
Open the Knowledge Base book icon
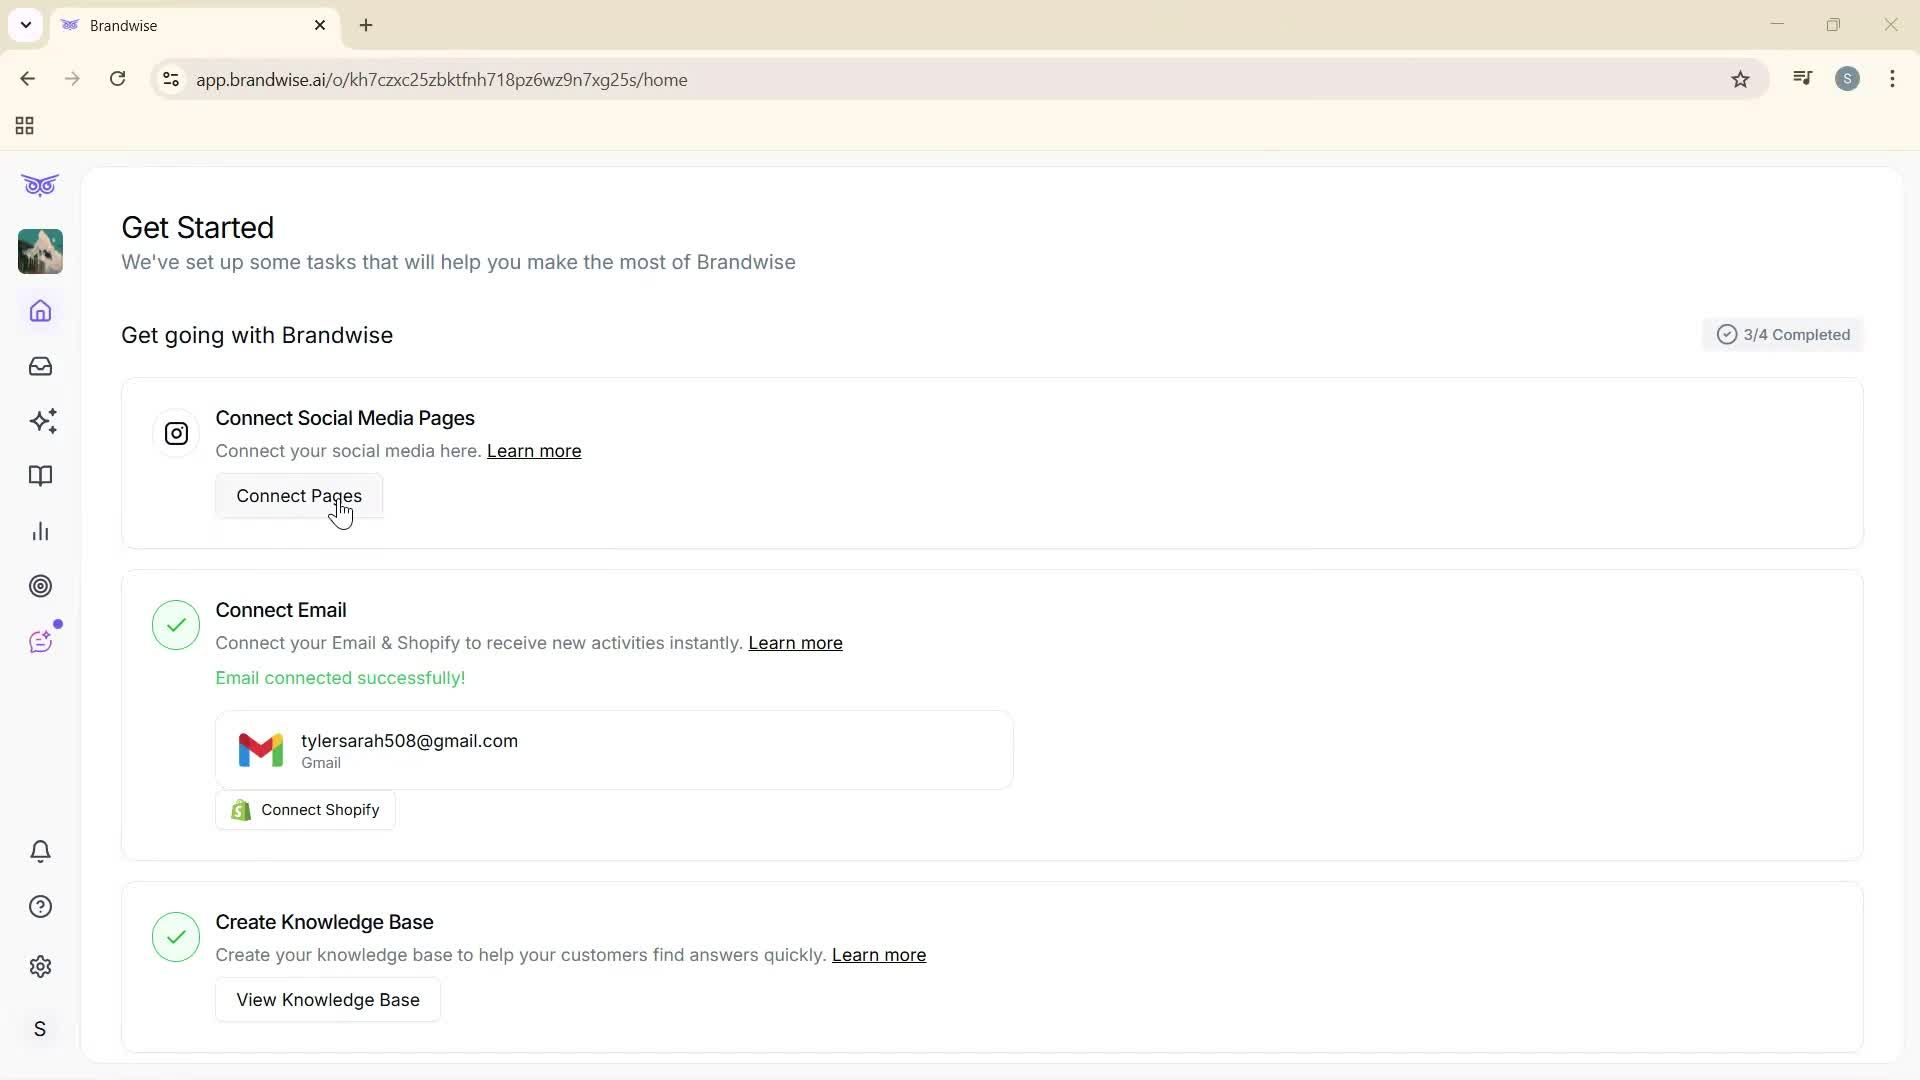point(40,476)
